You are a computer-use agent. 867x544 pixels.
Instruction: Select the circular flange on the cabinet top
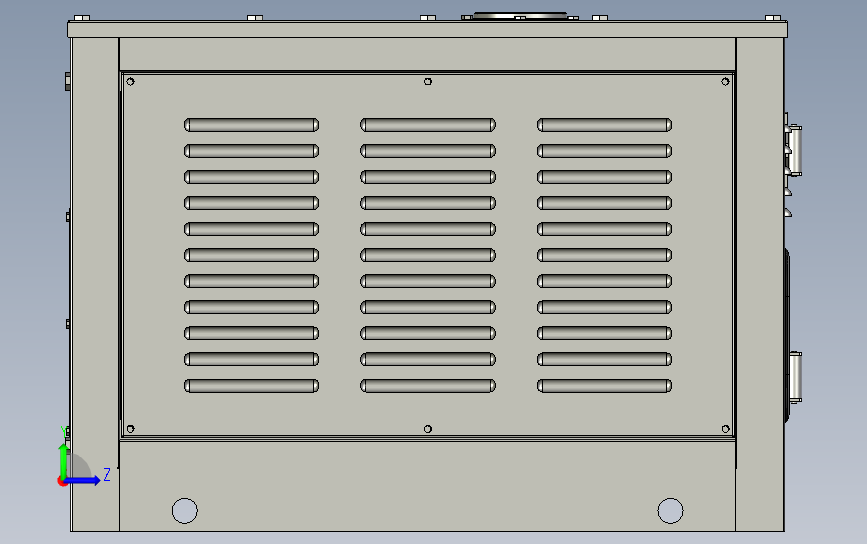pyautogui.click(x=520, y=16)
